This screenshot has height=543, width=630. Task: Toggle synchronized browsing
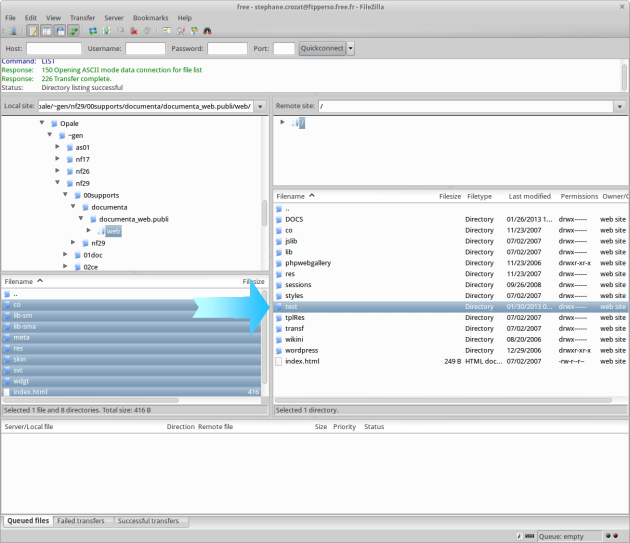[x=194, y=31]
